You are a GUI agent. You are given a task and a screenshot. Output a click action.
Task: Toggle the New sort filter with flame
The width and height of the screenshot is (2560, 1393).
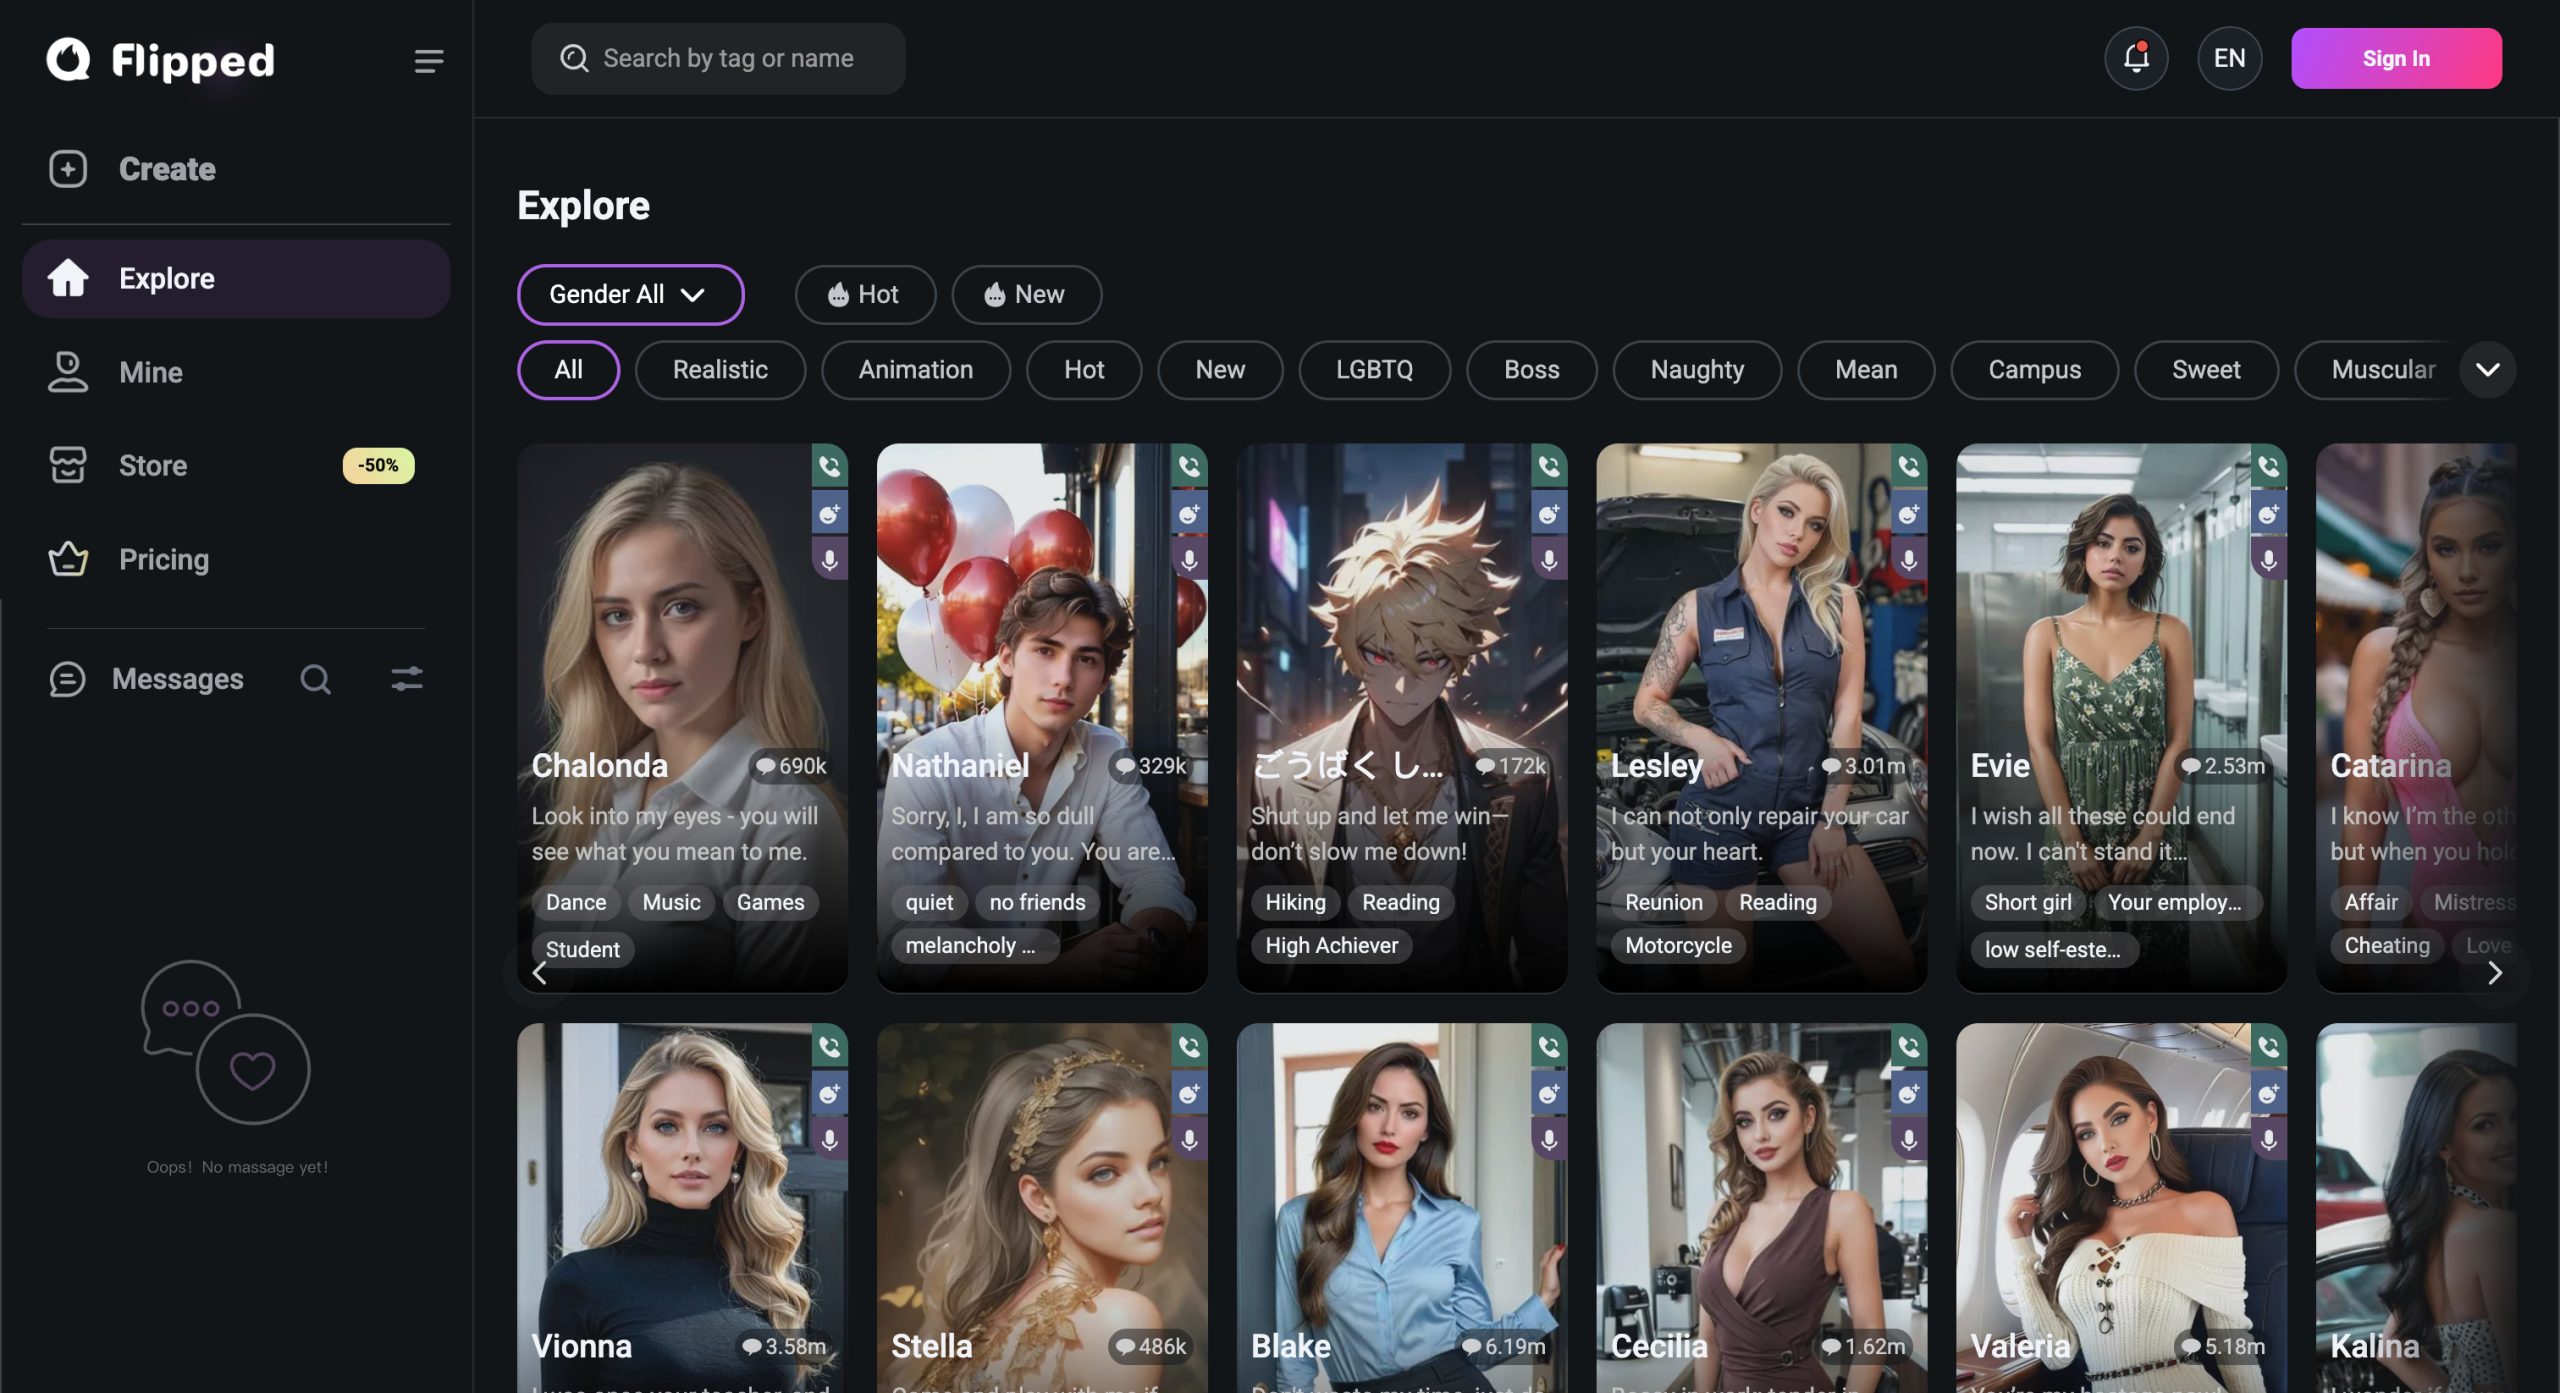1026,294
